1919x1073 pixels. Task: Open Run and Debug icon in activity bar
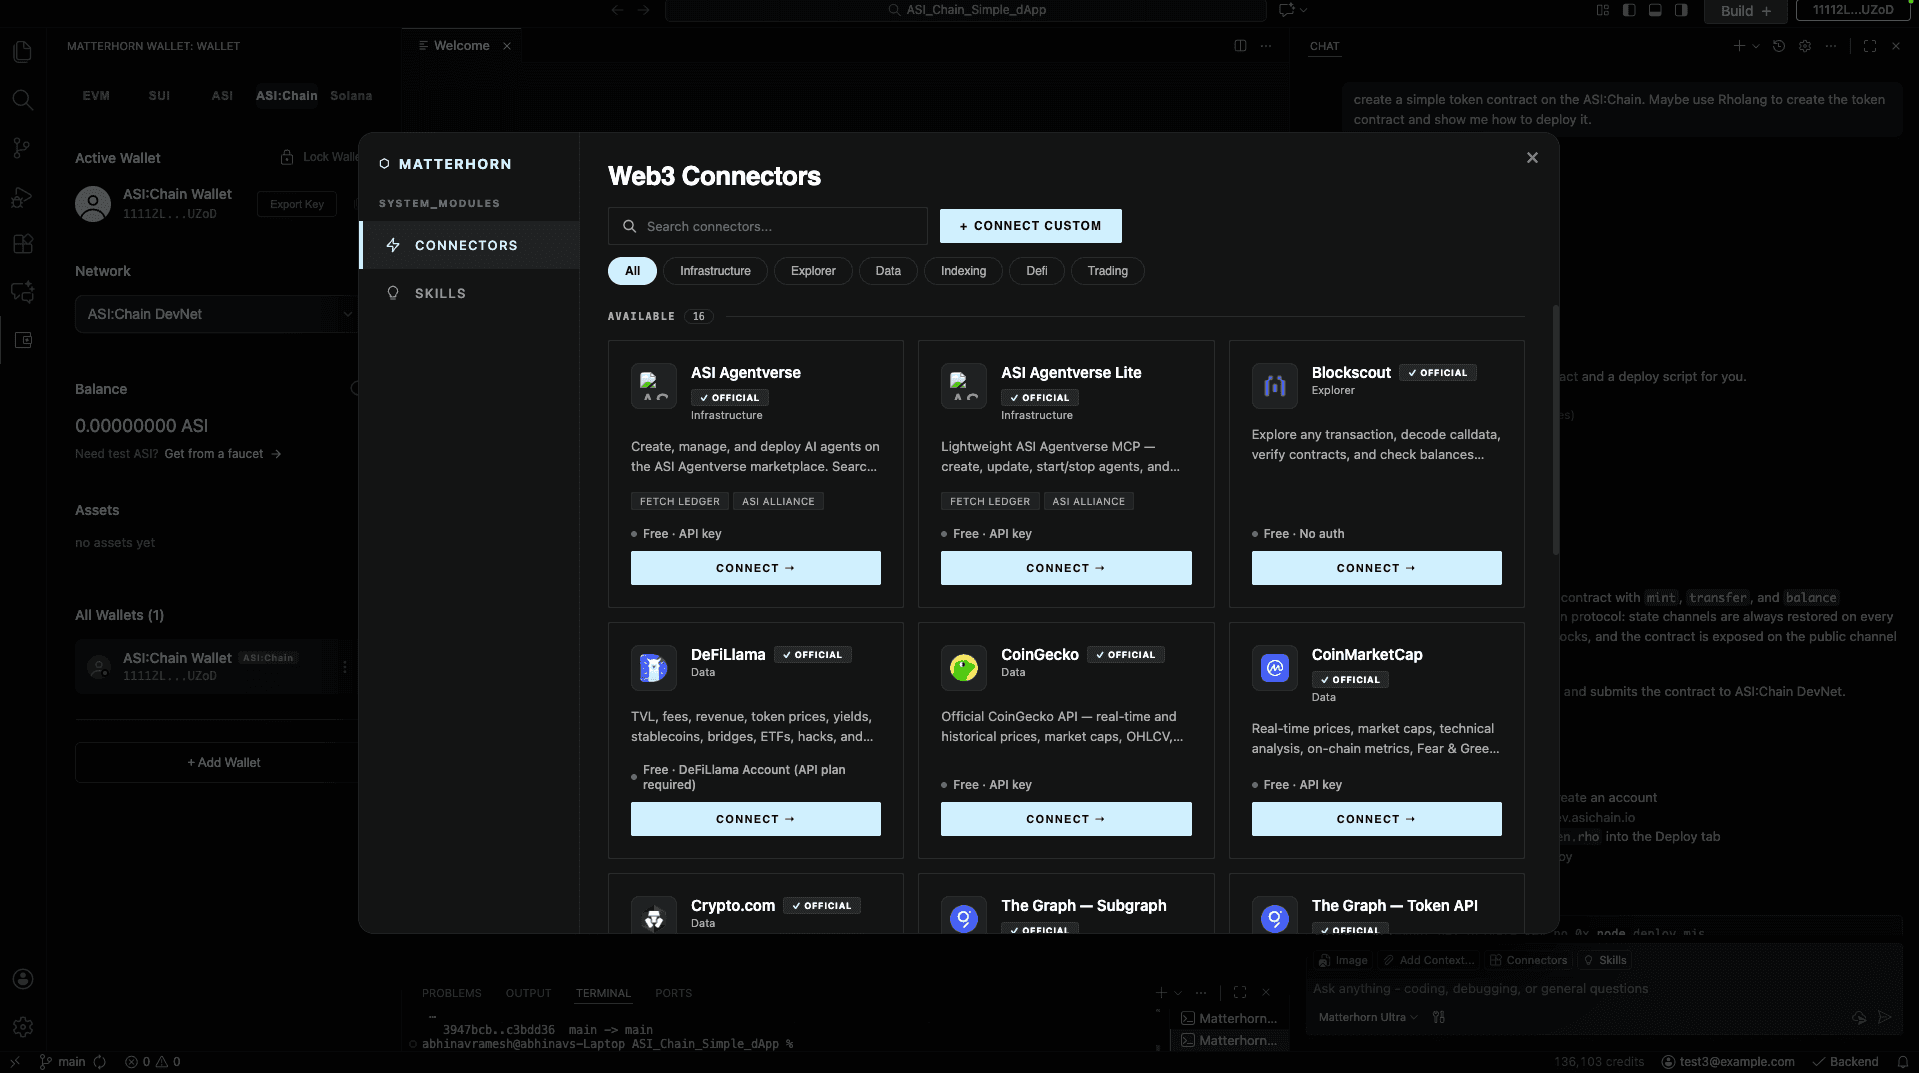click(22, 197)
